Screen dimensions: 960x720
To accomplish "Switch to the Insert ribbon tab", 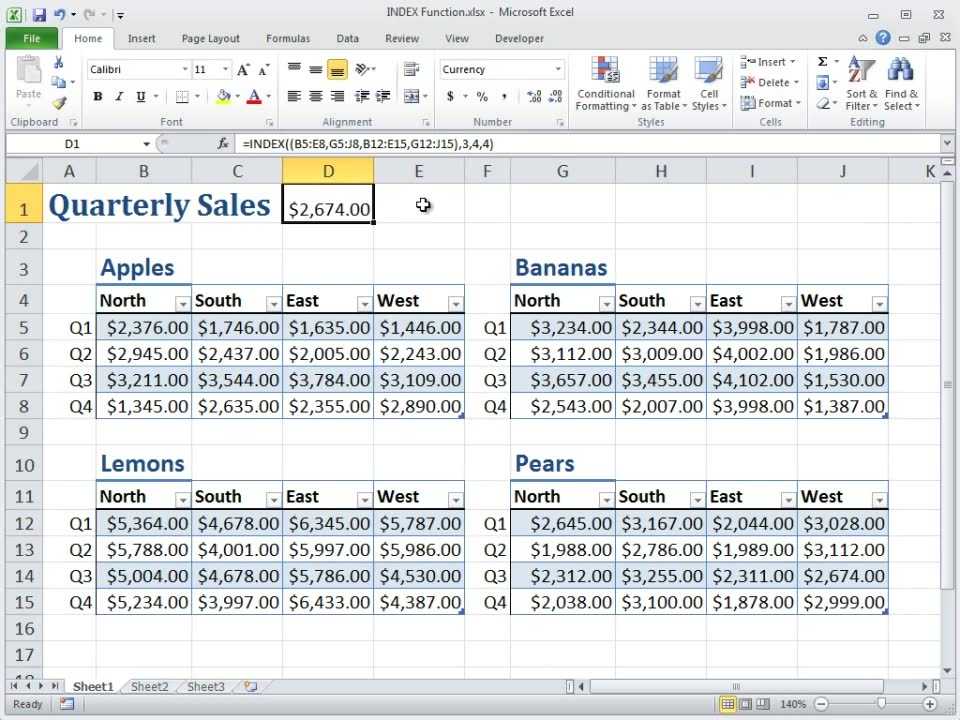I will [x=141, y=39].
